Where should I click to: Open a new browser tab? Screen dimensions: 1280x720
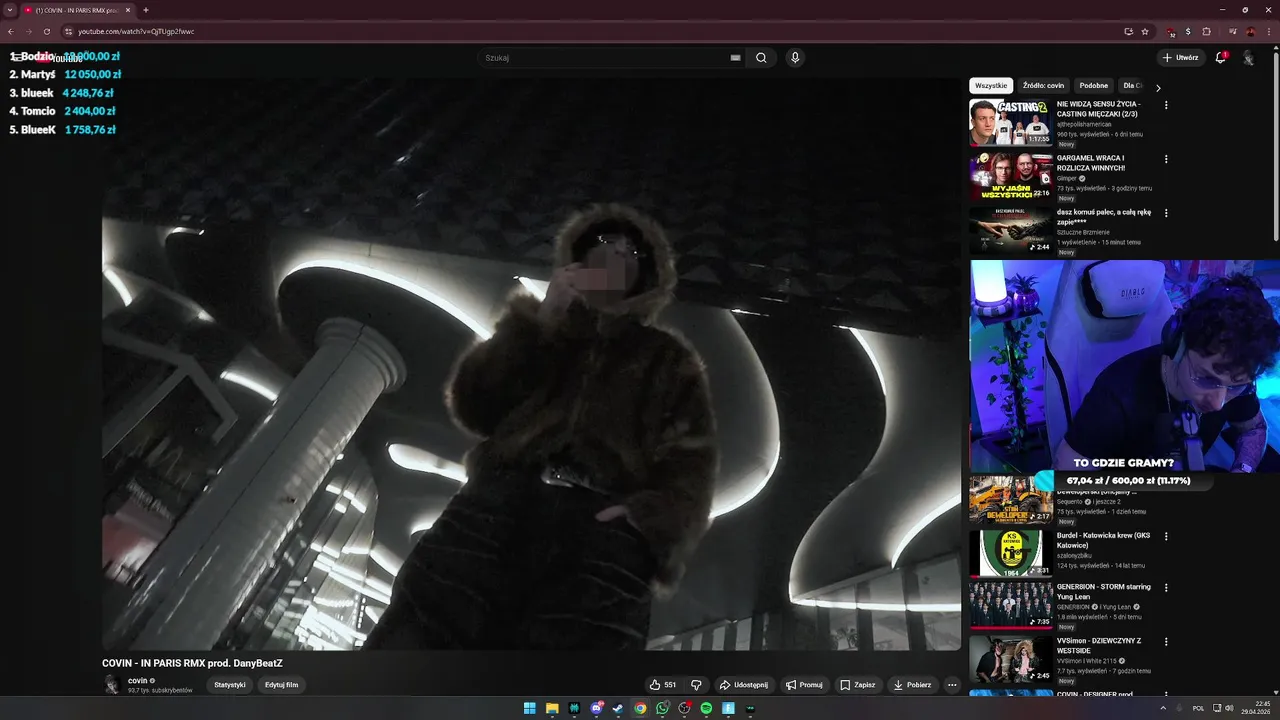(x=146, y=10)
